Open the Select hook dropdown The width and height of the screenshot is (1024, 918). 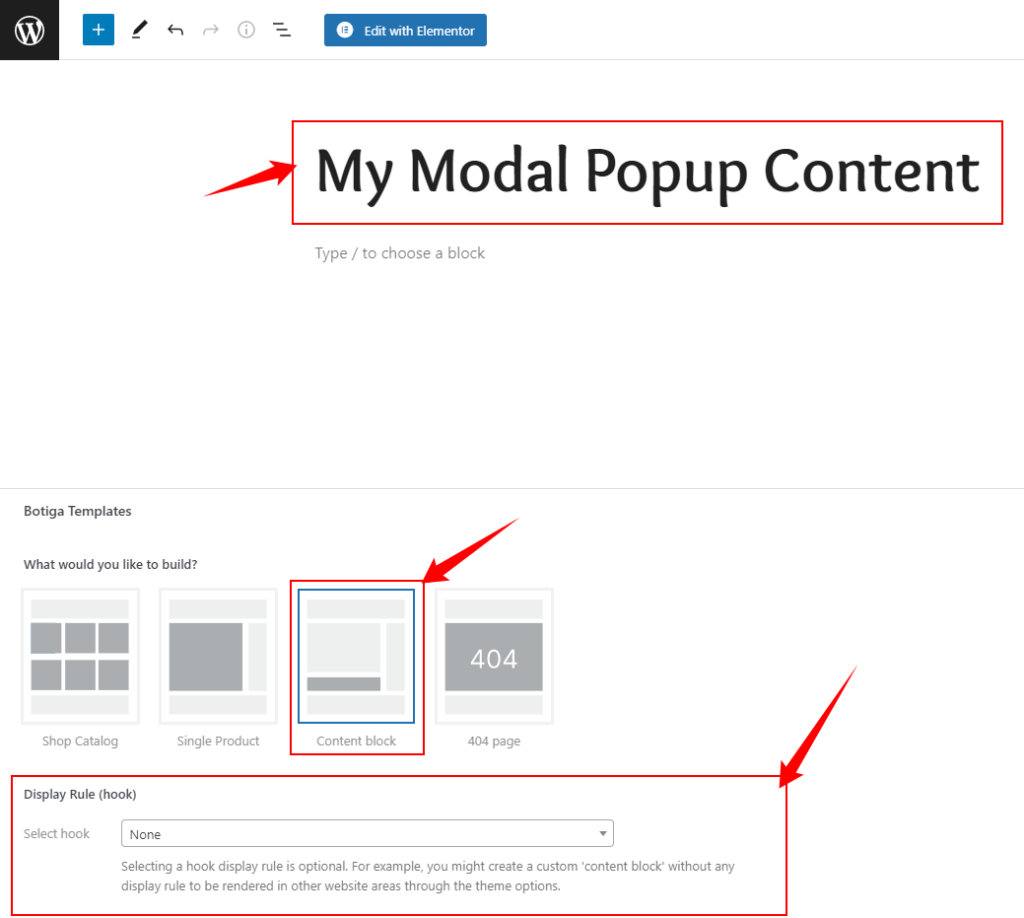click(x=367, y=833)
